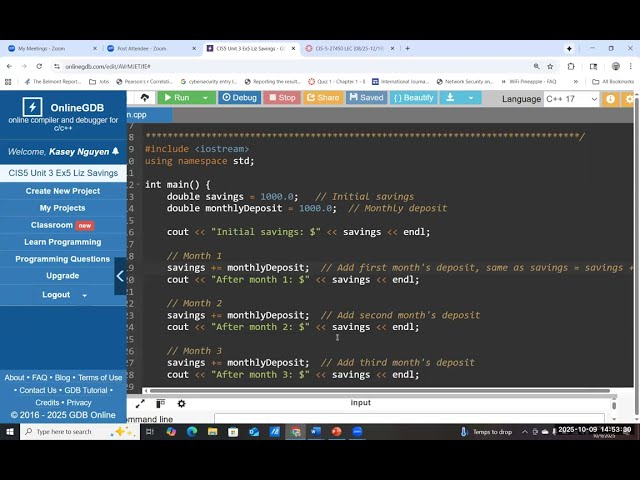Open Windows Start menu
Image resolution: width=640 pixels, height=480 pixels.
point(10,432)
